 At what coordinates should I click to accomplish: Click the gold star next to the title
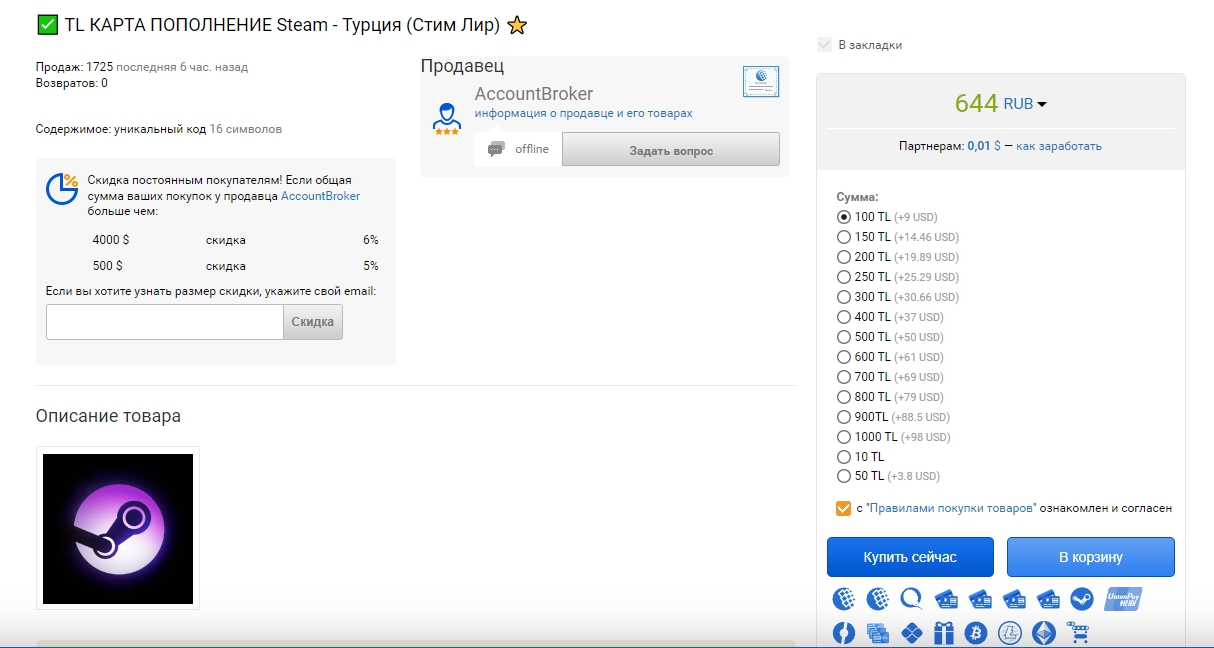coord(517,26)
